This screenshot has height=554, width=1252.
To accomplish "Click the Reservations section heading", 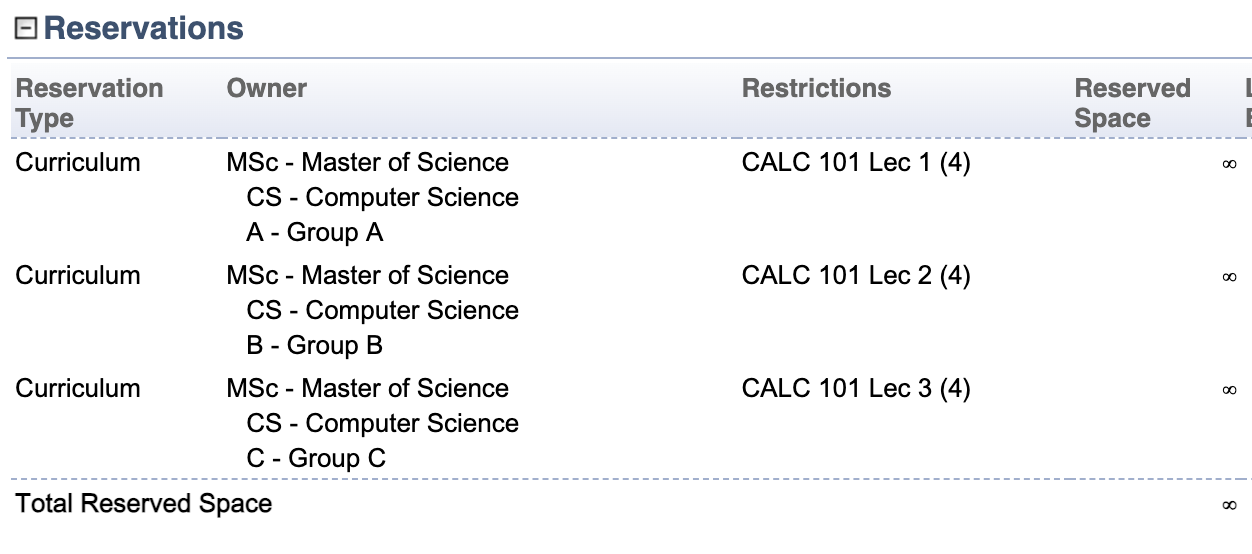I will (144, 28).
